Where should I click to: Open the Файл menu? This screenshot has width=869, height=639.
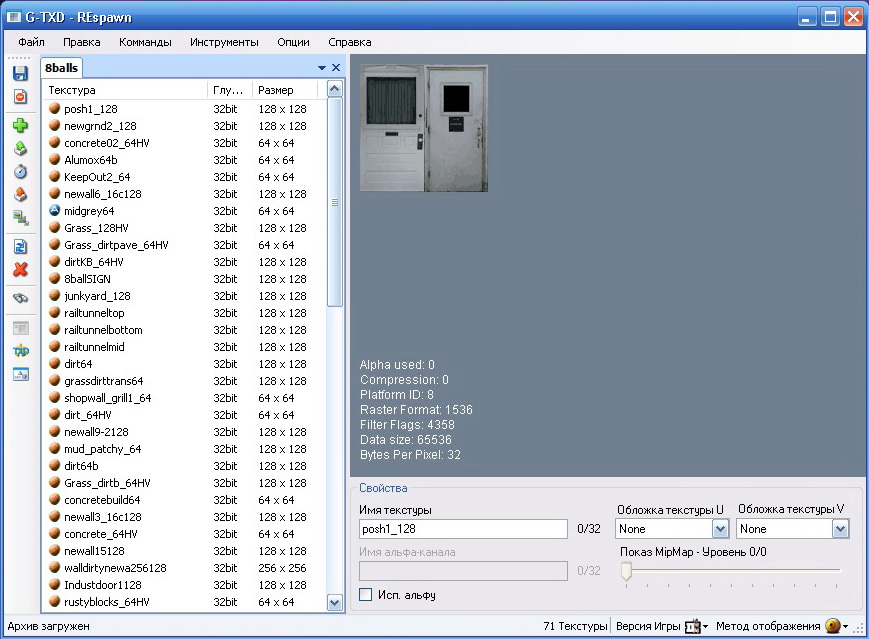pyautogui.click(x=31, y=42)
